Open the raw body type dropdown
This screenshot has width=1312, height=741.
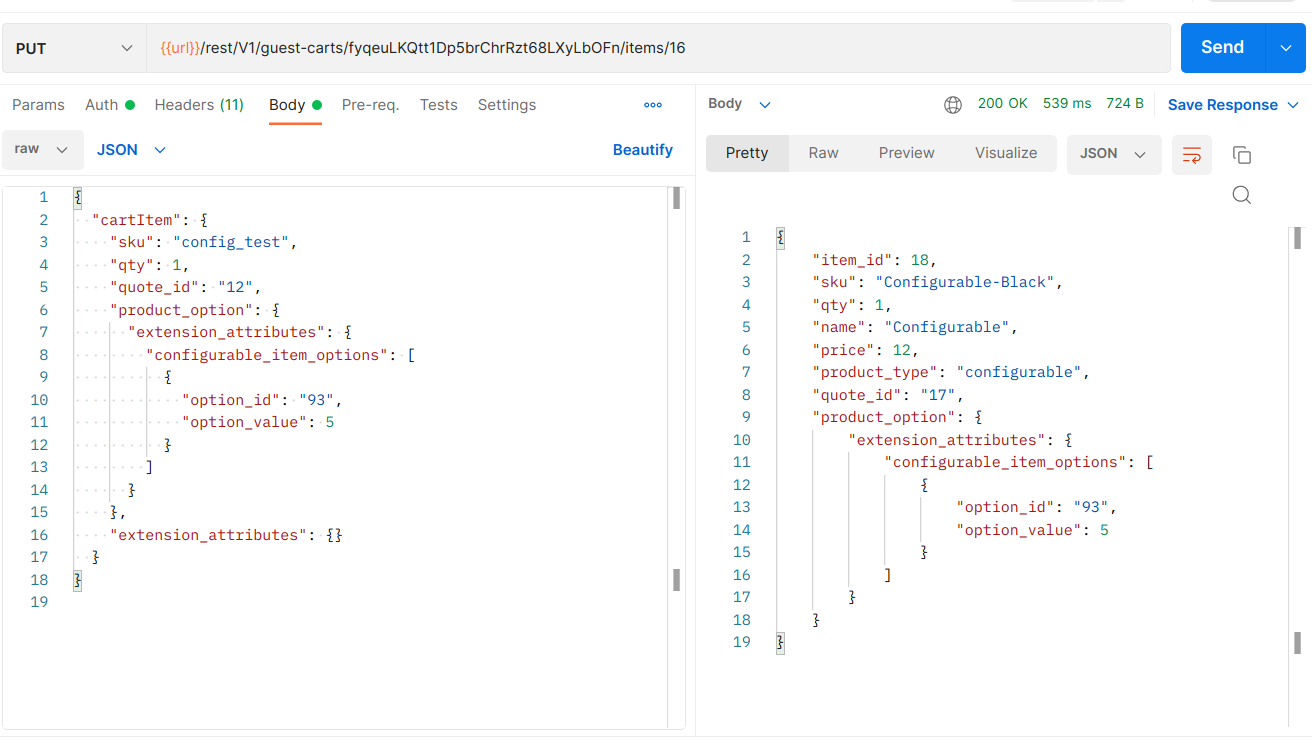[42, 150]
